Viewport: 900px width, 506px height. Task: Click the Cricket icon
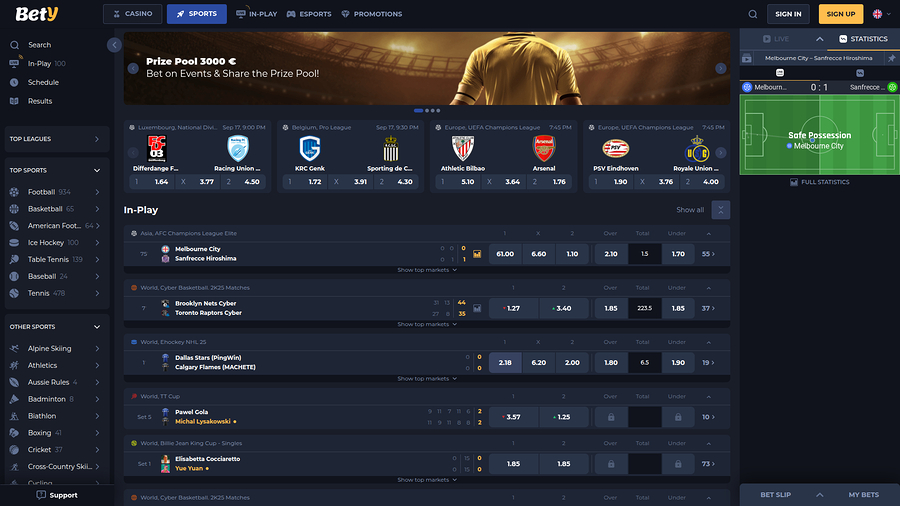[14, 450]
